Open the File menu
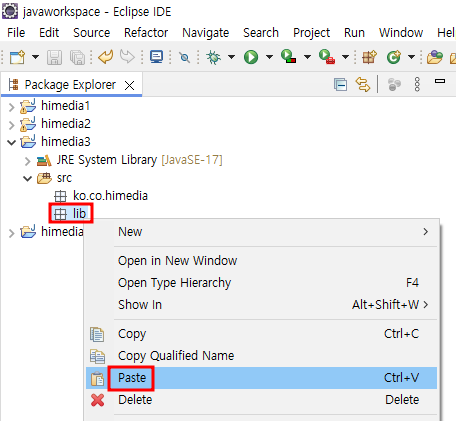This screenshot has height=421, width=456. (x=16, y=33)
